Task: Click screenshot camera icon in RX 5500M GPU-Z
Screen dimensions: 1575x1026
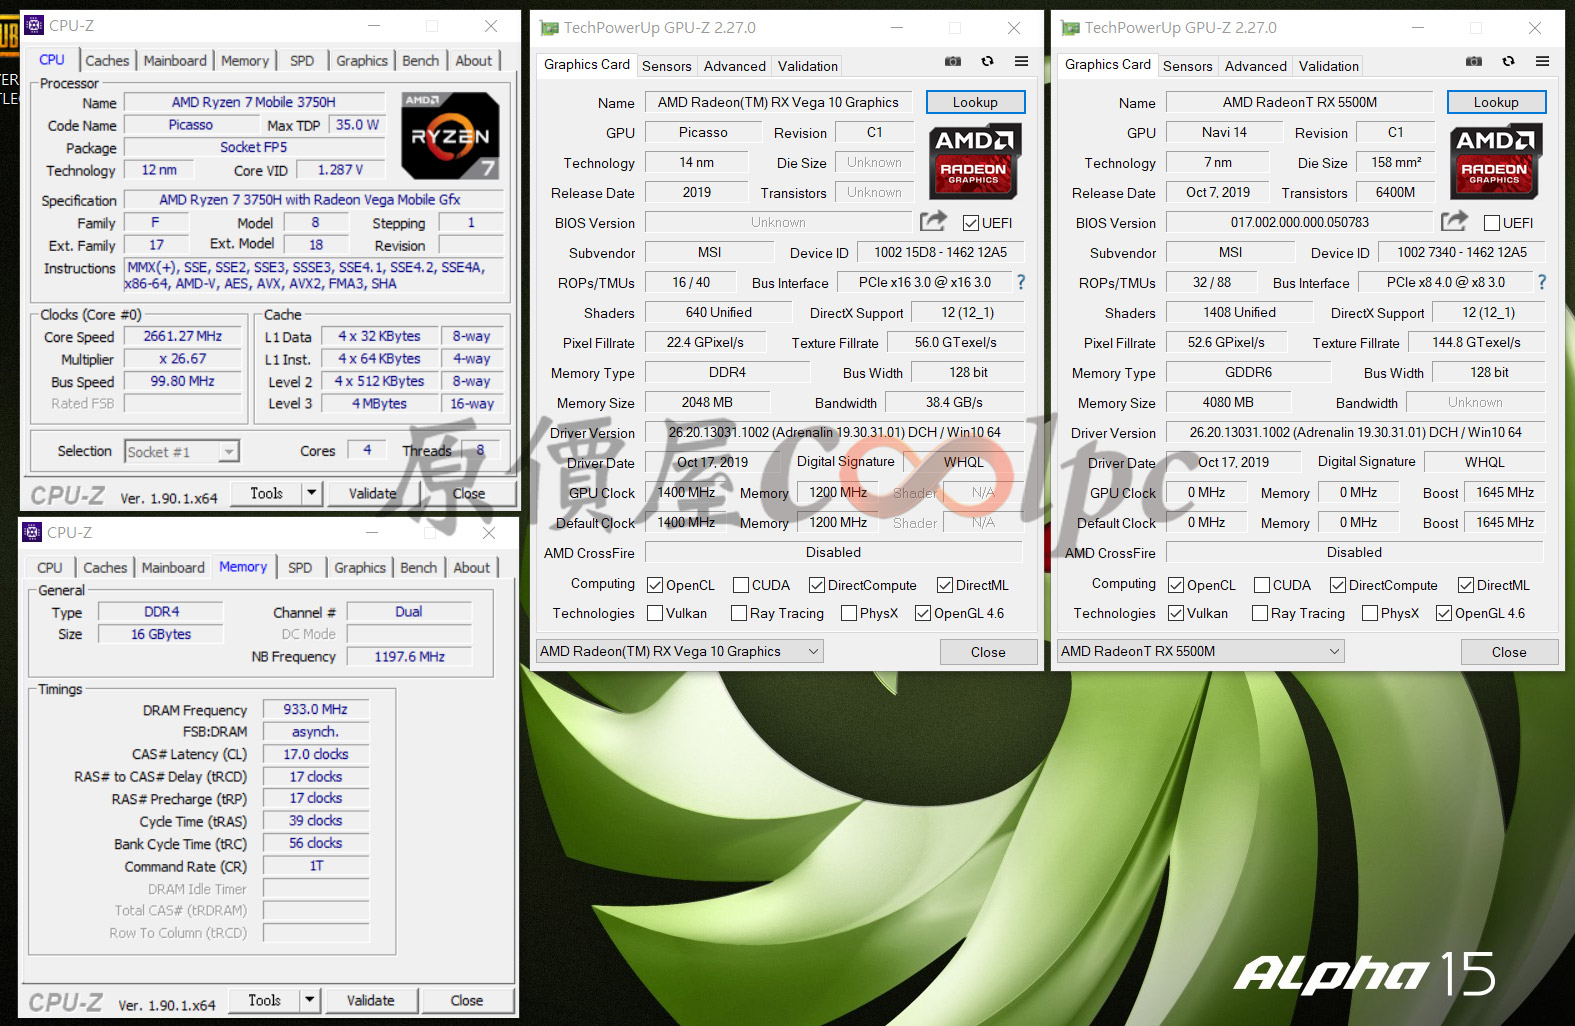Action: 1474,62
